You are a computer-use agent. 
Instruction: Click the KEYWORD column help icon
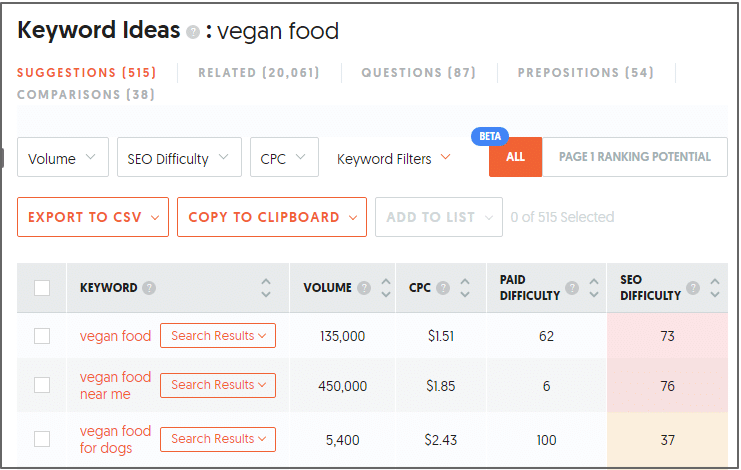click(x=149, y=288)
